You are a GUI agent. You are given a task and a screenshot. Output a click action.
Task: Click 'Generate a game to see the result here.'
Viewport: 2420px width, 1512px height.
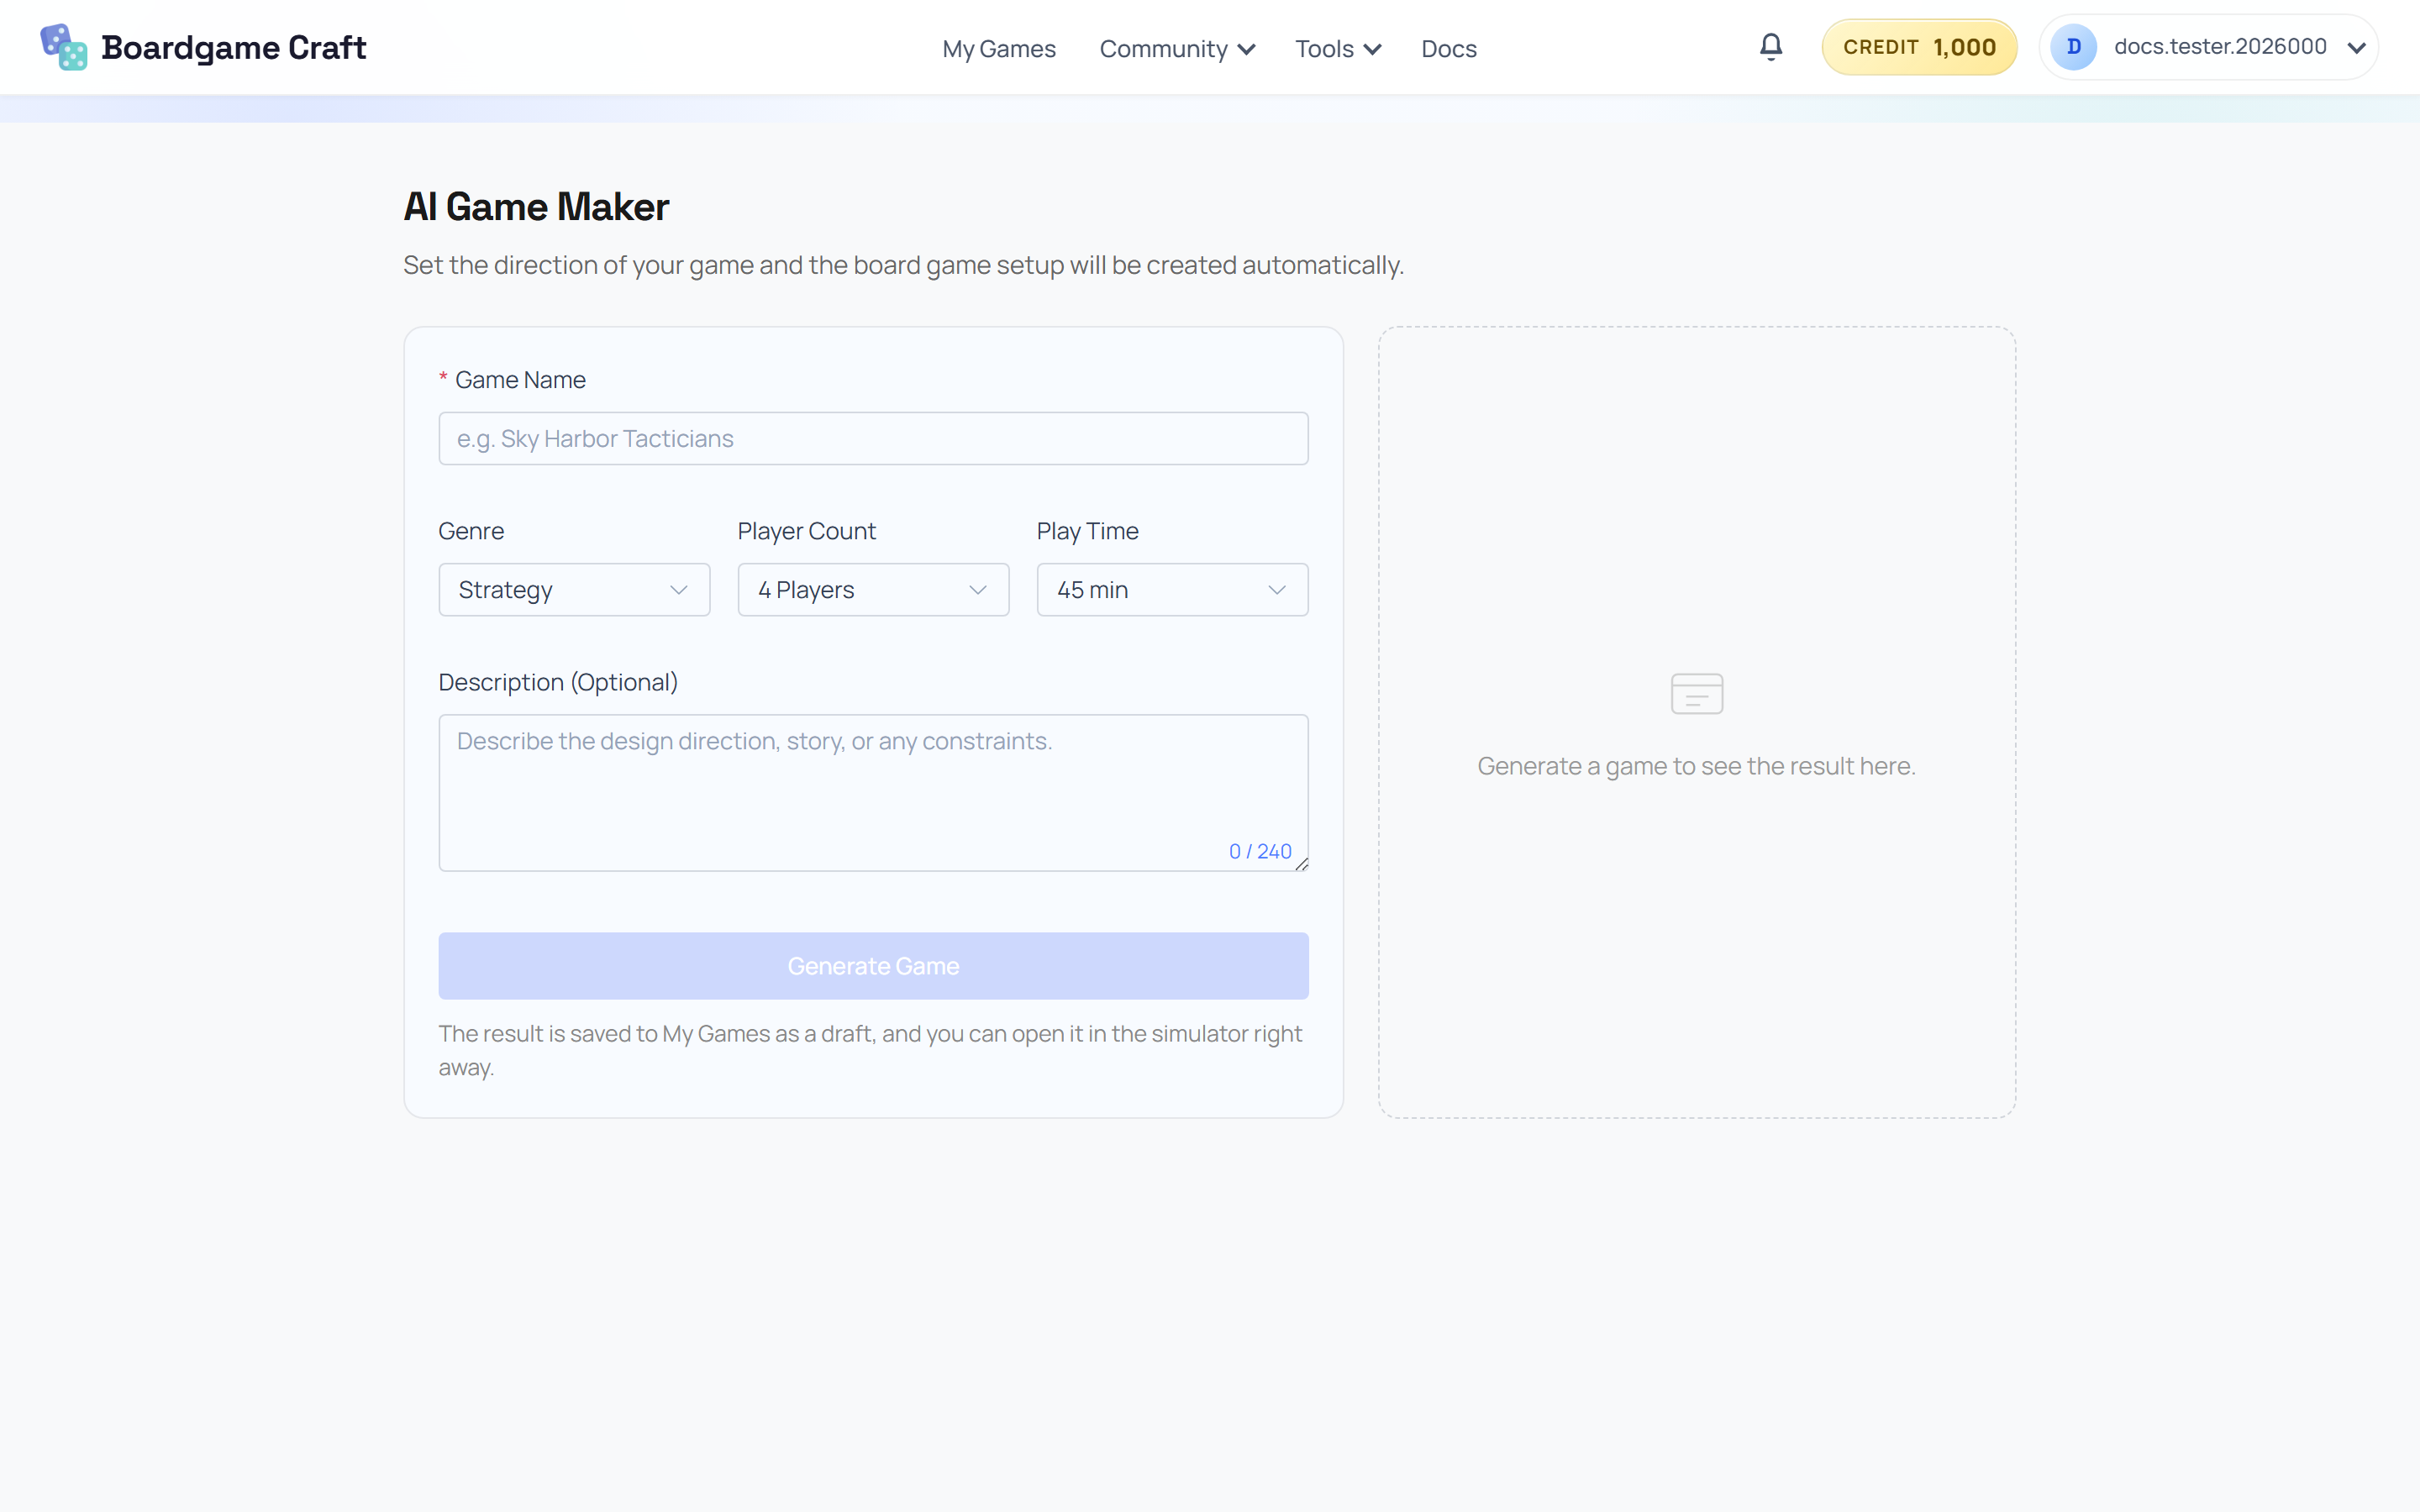1696,766
